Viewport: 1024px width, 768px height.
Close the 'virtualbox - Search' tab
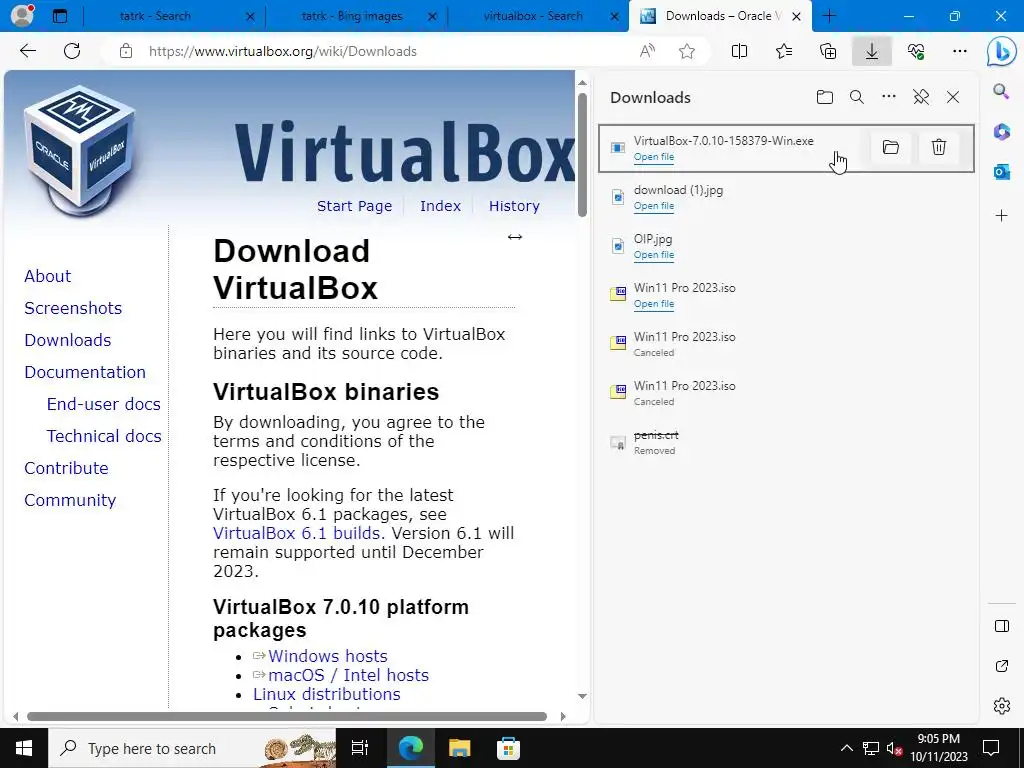[x=614, y=16]
